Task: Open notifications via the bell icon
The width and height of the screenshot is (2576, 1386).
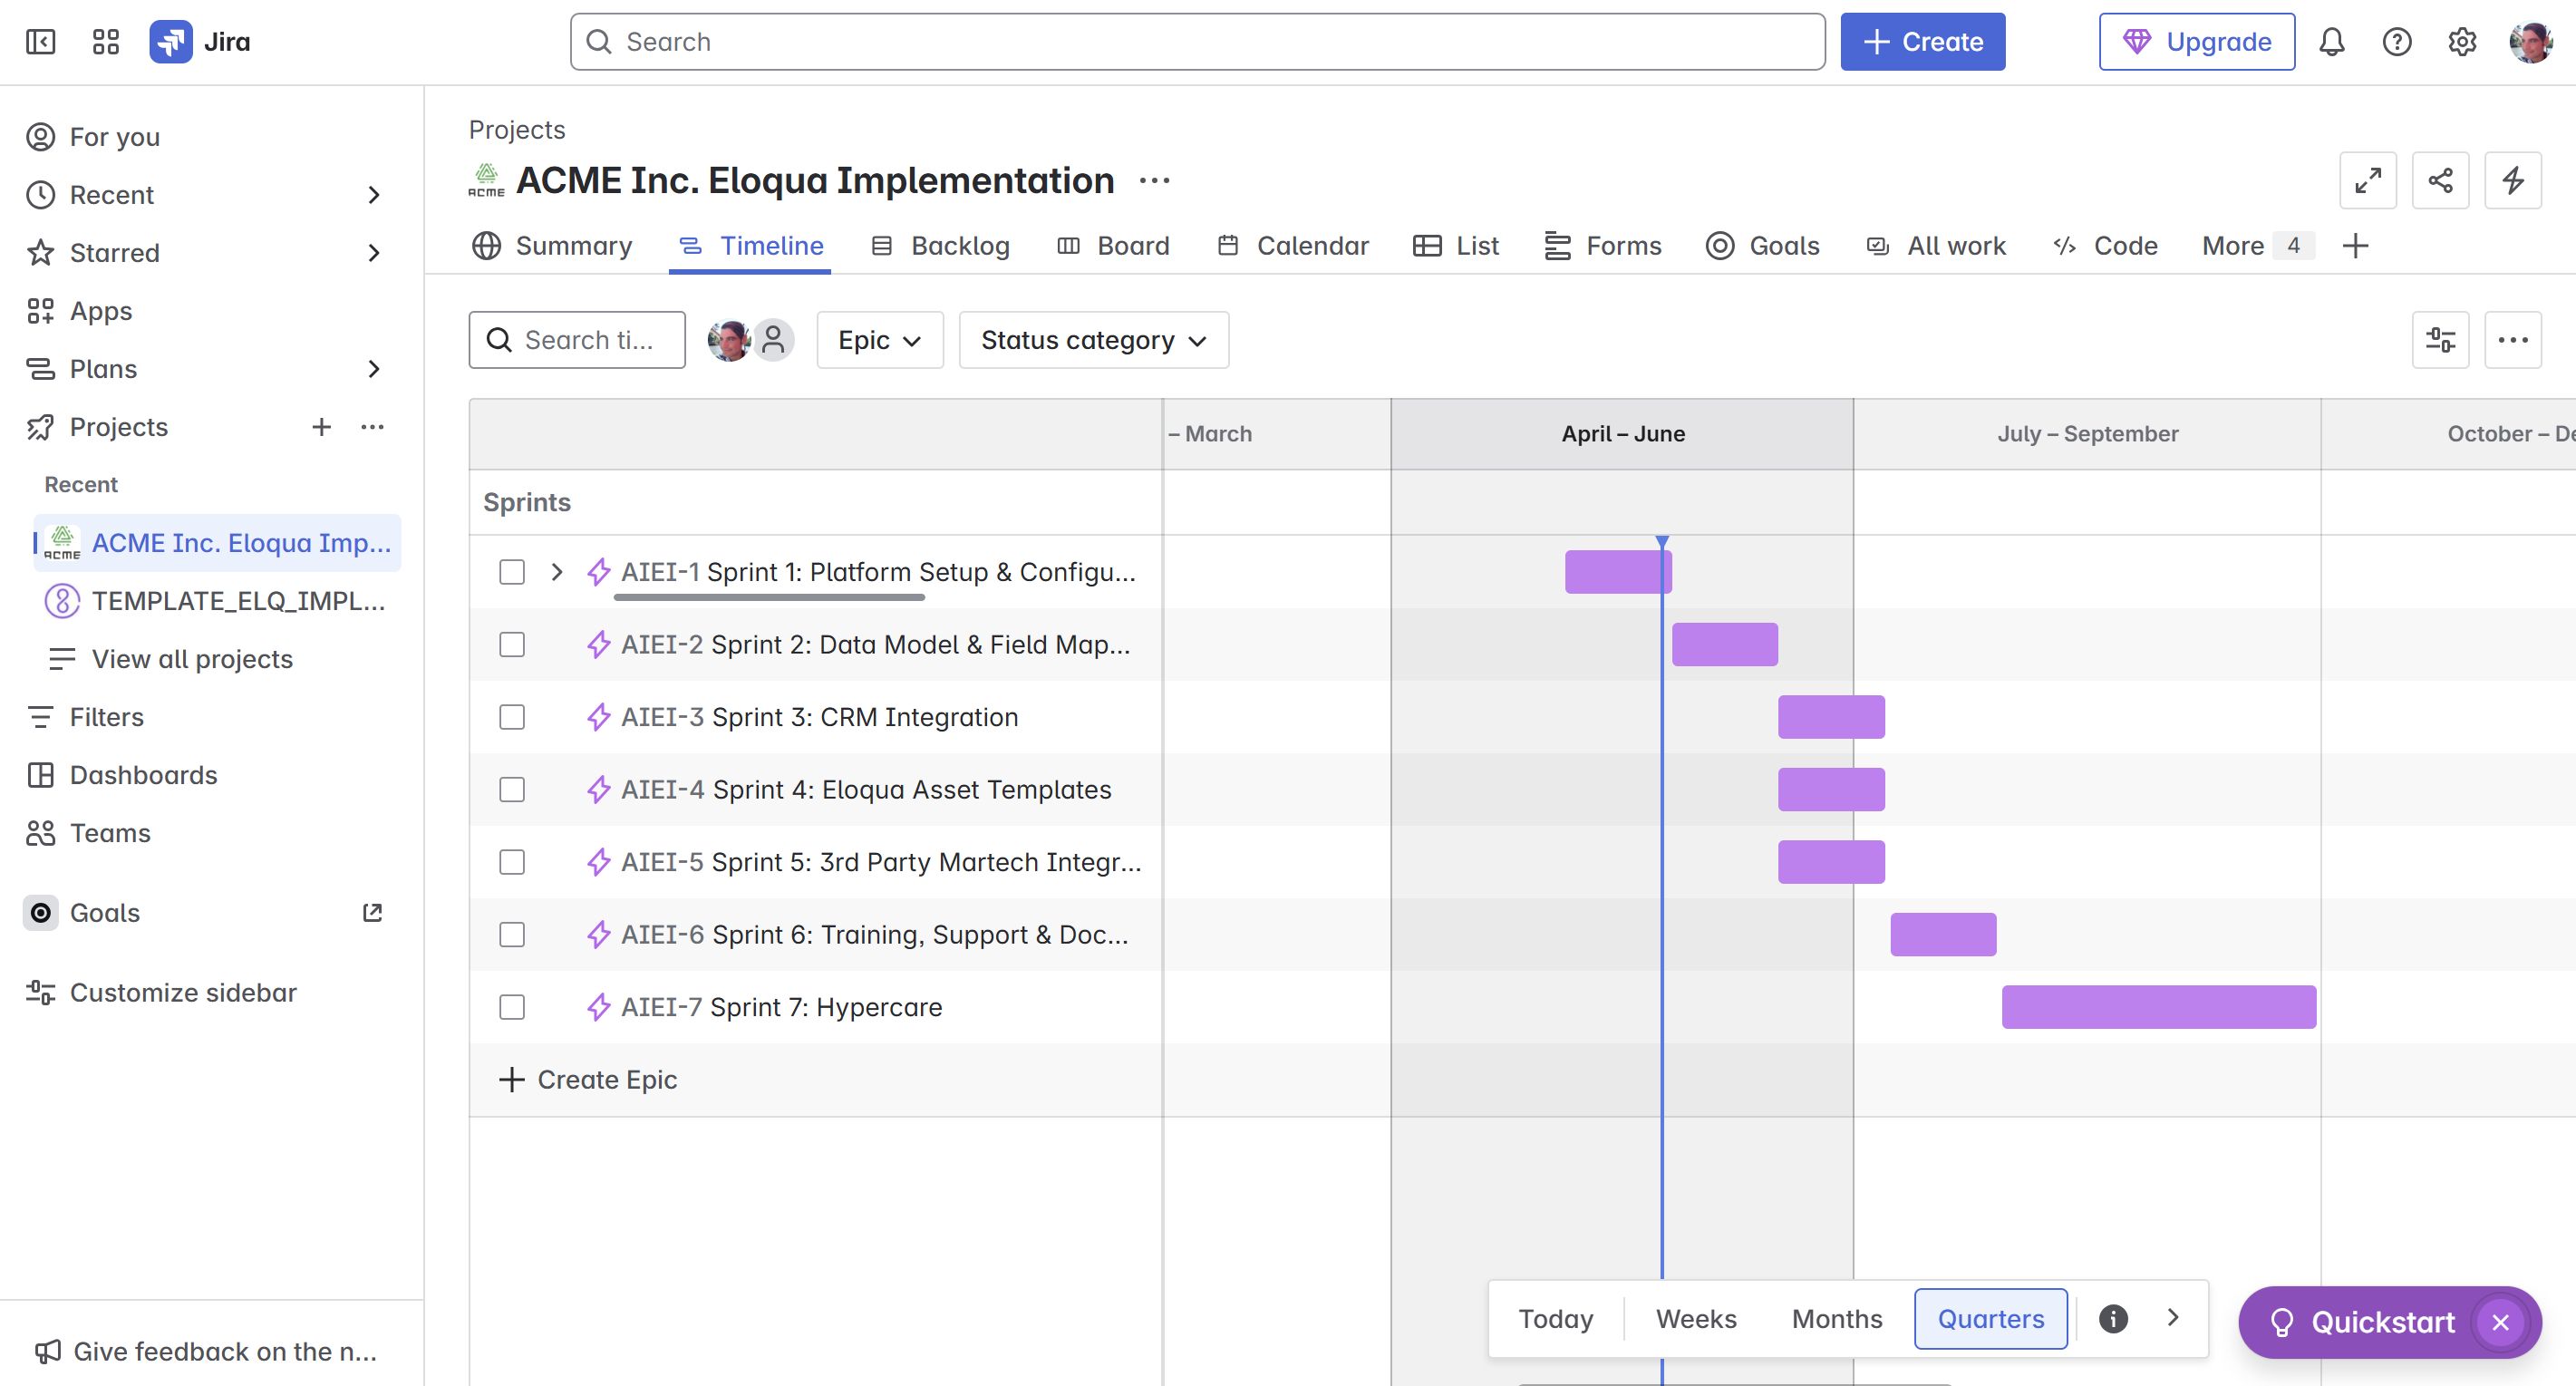Action: coord(2332,41)
